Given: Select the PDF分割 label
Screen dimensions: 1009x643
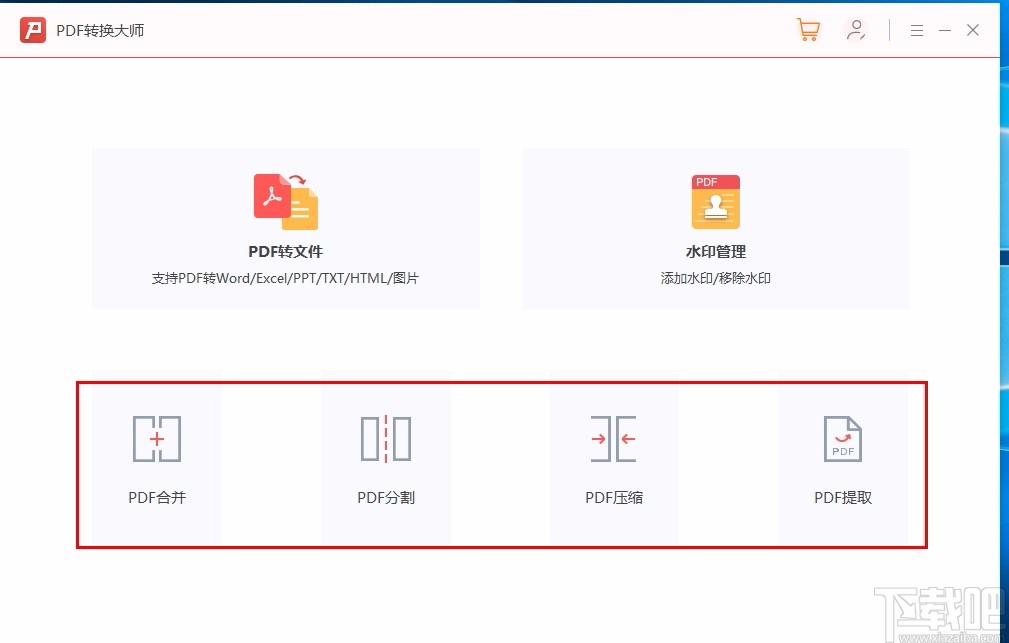Looking at the screenshot, I should (x=386, y=498).
